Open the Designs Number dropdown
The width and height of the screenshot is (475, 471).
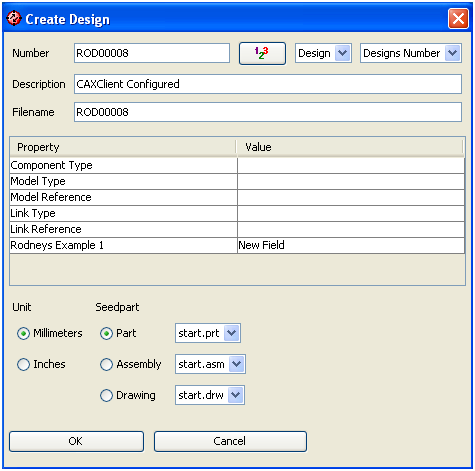(x=411, y=53)
